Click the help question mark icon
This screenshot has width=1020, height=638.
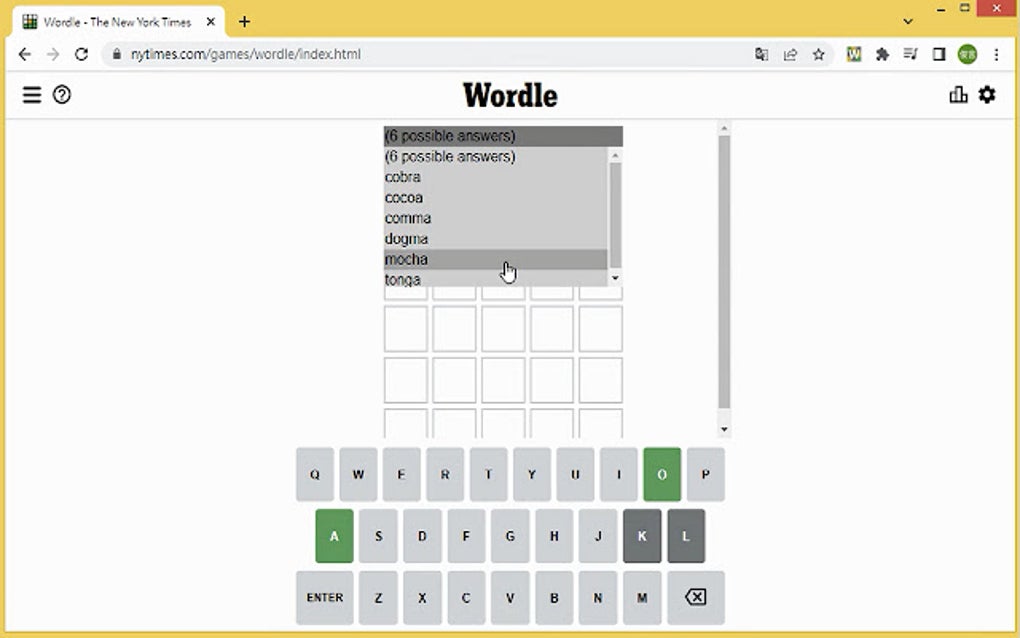point(62,95)
